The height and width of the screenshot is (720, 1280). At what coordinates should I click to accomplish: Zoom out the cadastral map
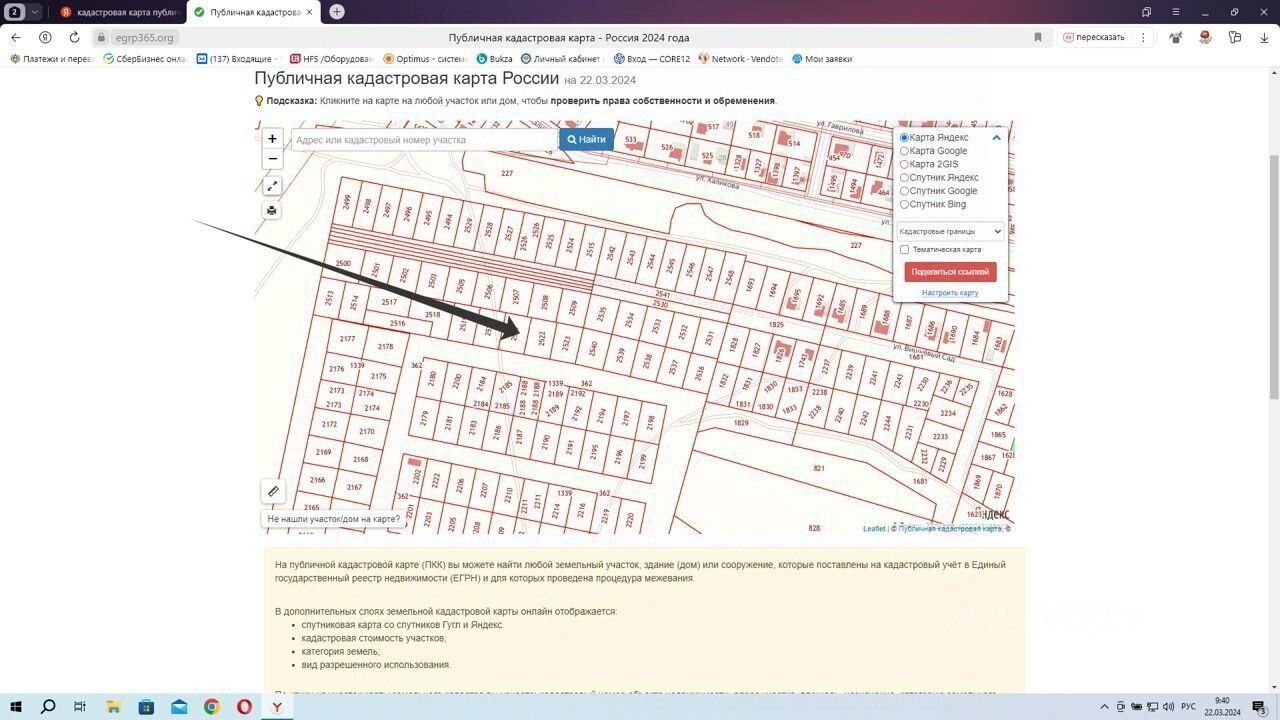[272, 159]
